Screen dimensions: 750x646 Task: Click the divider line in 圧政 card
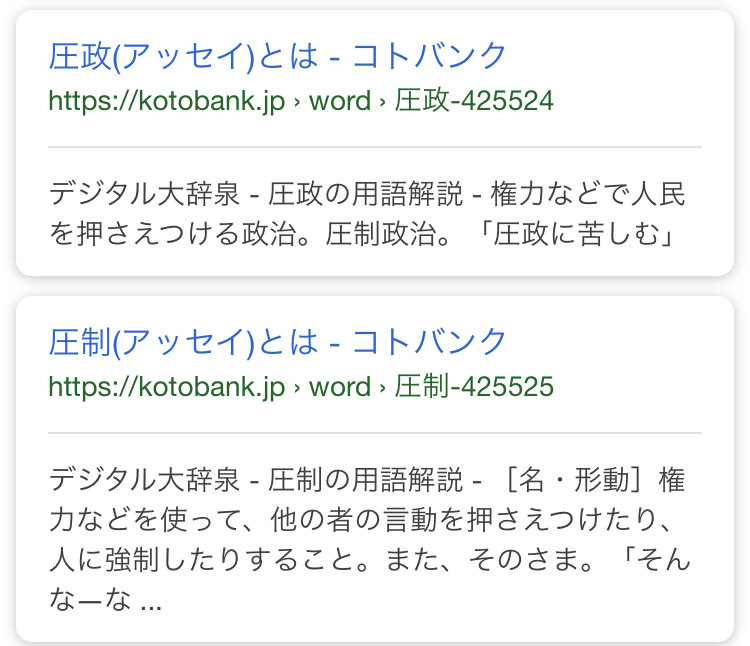point(375,147)
